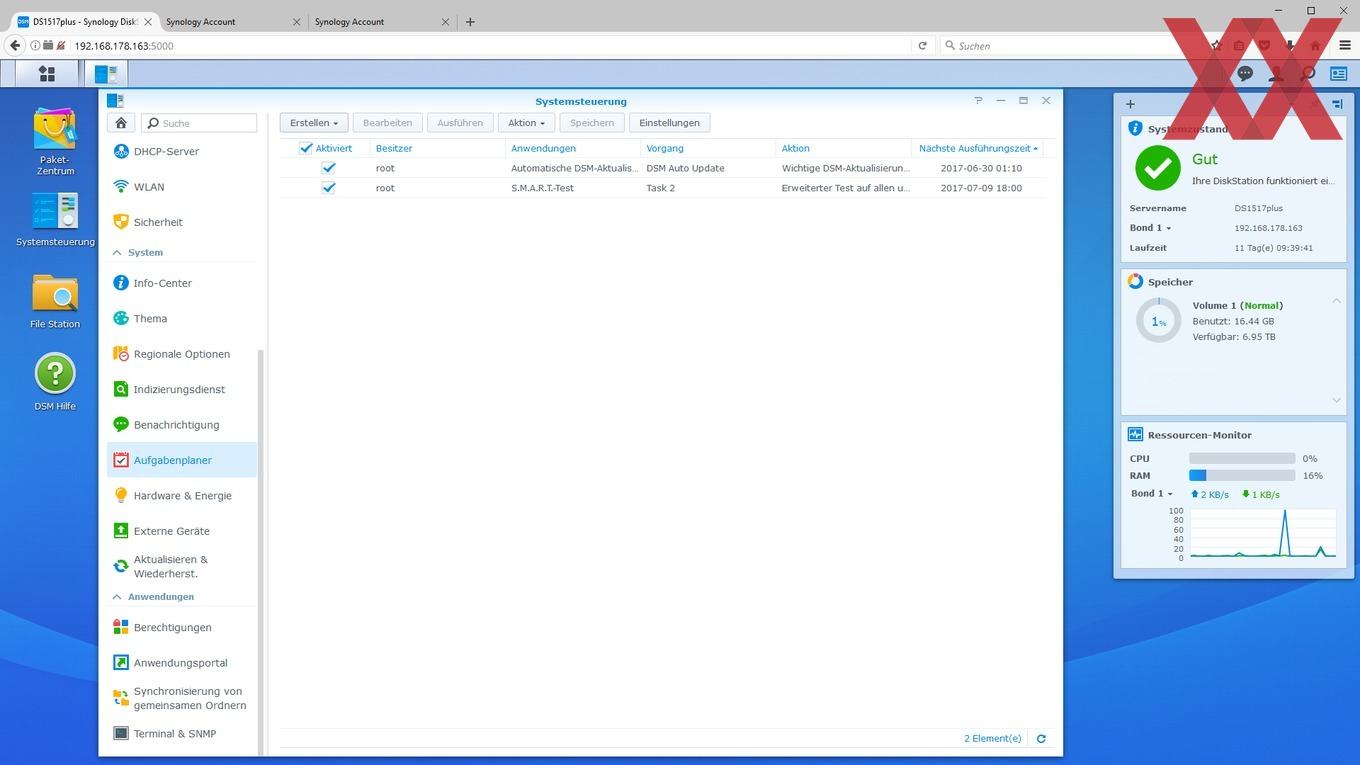This screenshot has height=765, width=1360.
Task: Select Aufgabenplaner in sidebar
Action: pos(181,460)
